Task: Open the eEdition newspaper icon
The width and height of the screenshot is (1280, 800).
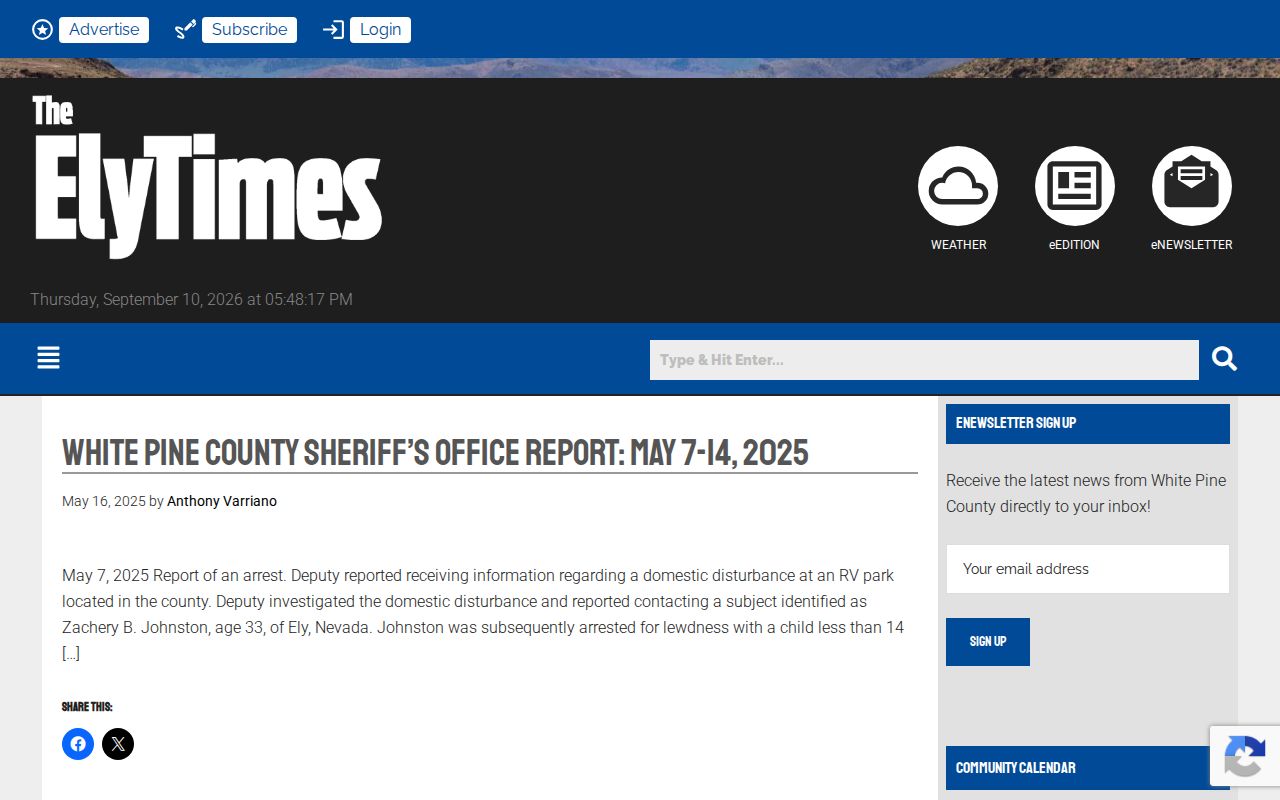Action: pos(1075,186)
